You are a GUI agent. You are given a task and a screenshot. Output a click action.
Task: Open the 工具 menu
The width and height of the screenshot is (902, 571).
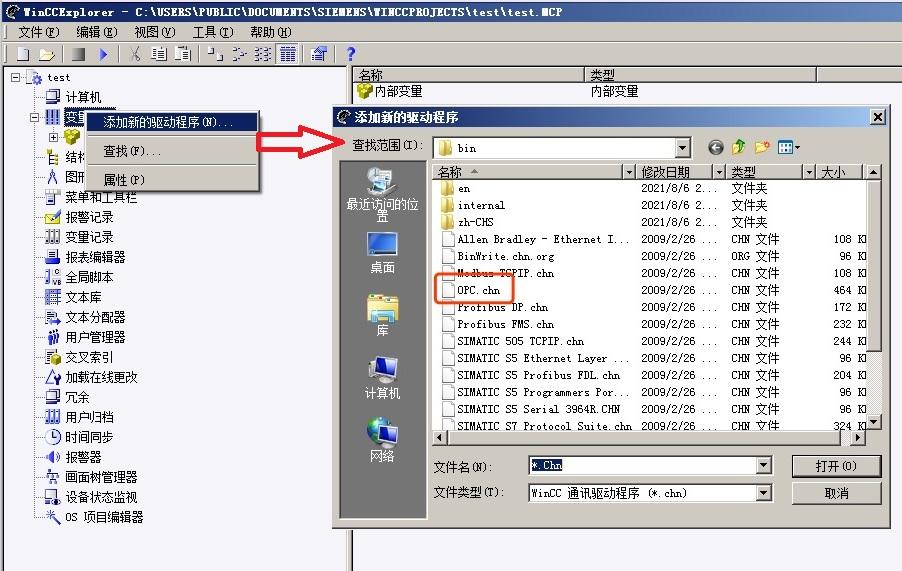213,32
